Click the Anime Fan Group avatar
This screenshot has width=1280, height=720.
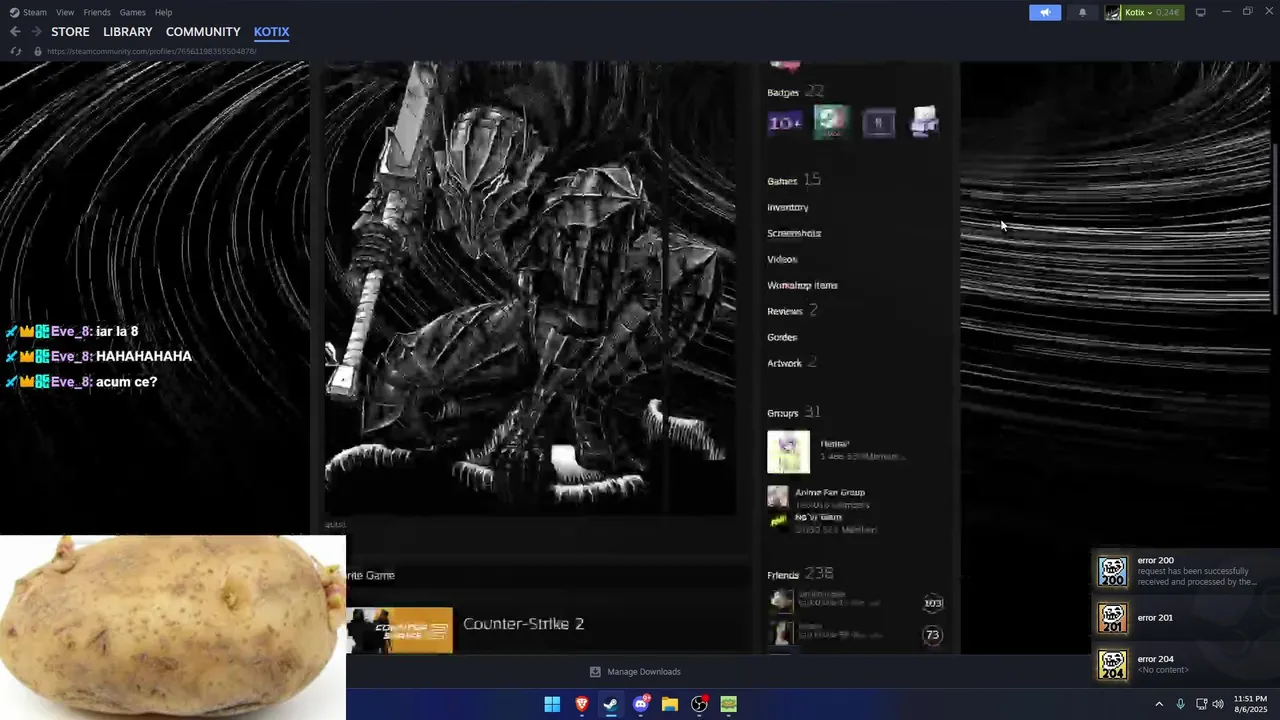click(777, 496)
